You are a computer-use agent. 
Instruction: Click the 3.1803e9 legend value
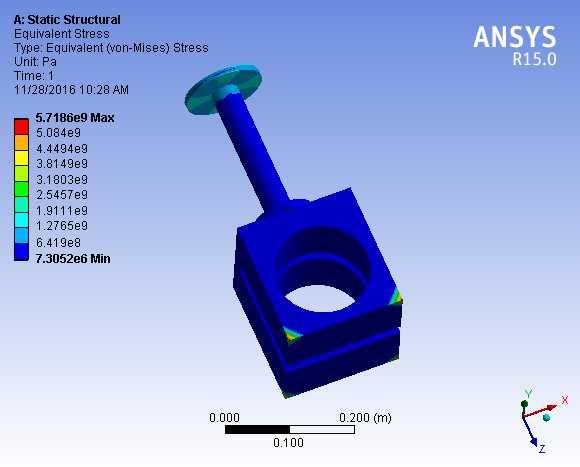tap(62, 180)
